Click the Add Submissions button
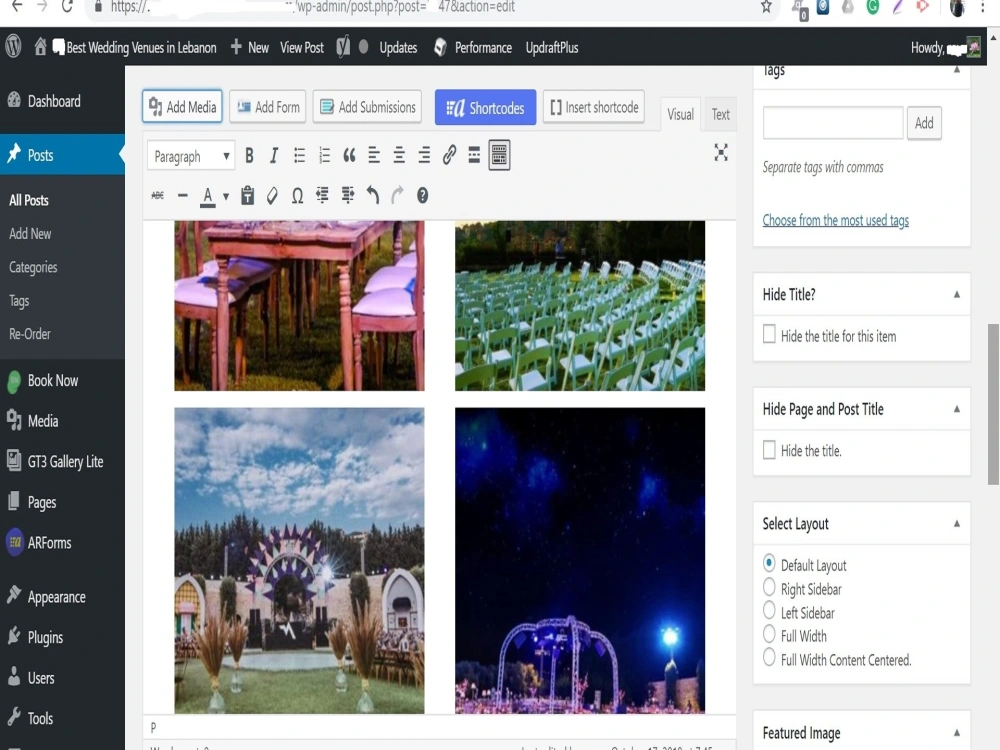 click(367, 107)
